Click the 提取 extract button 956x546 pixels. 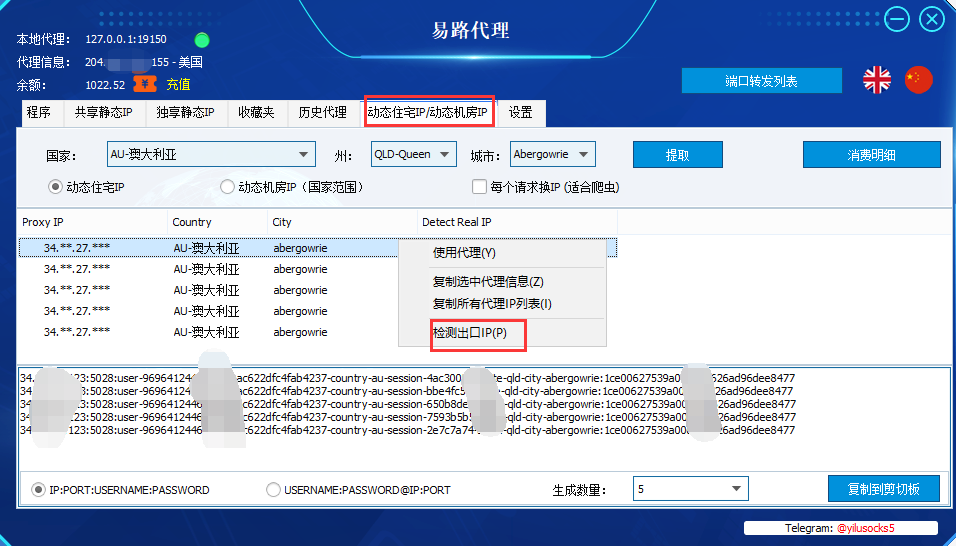click(678, 155)
